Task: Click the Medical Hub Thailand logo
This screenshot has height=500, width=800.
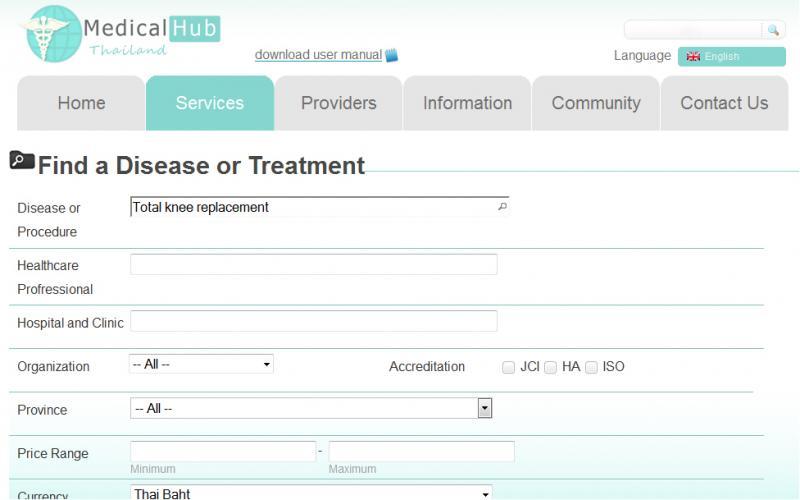Action: pos(120,33)
